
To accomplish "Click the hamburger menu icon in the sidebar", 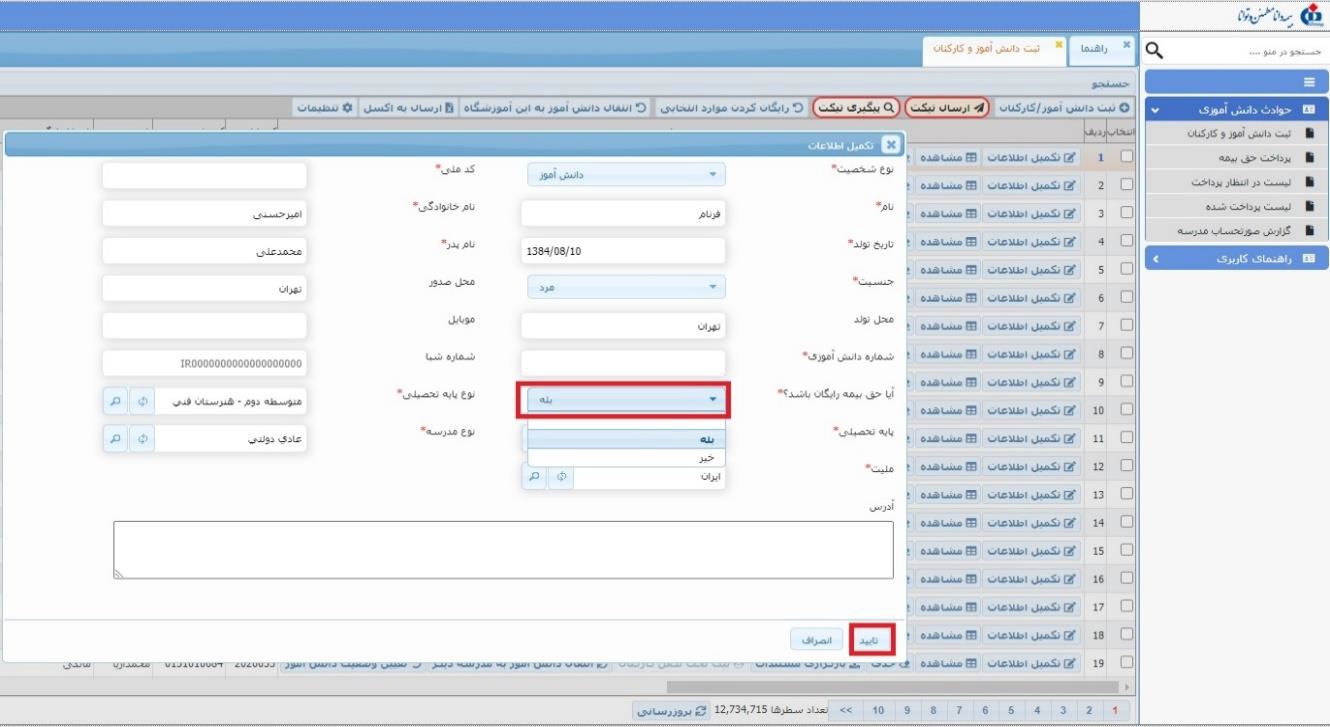I will click(1309, 83).
